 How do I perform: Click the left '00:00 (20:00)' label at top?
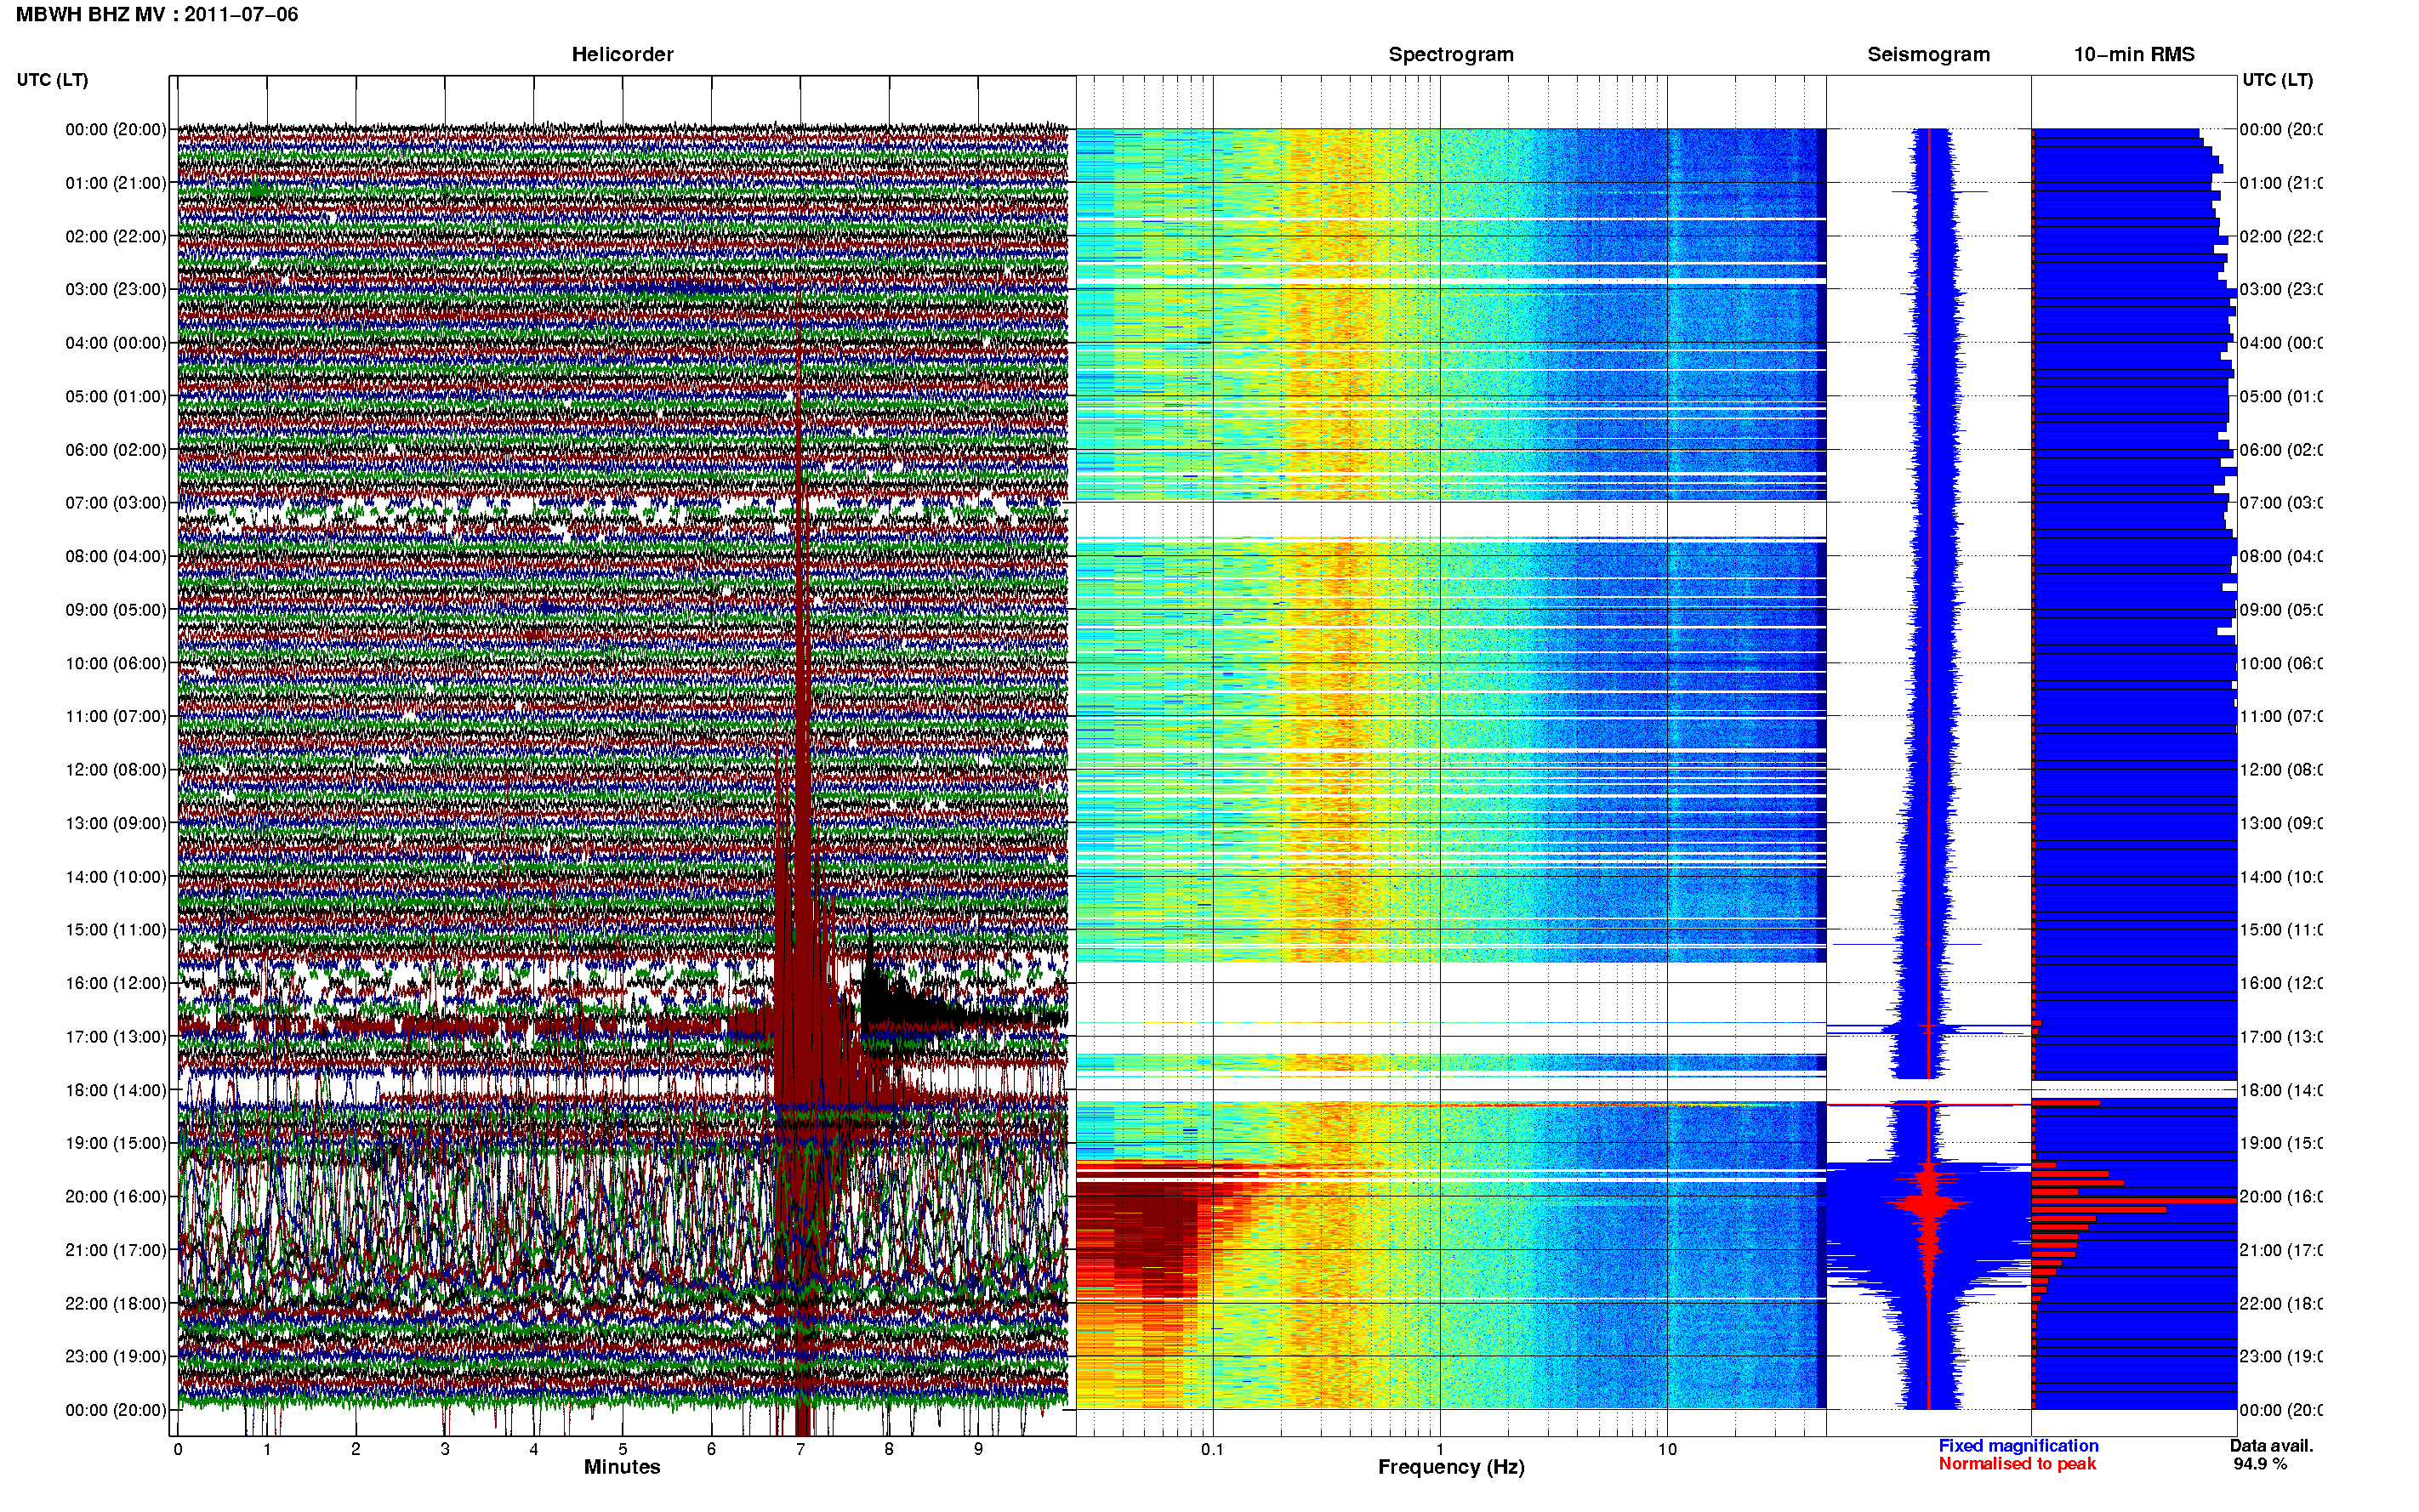[116, 129]
